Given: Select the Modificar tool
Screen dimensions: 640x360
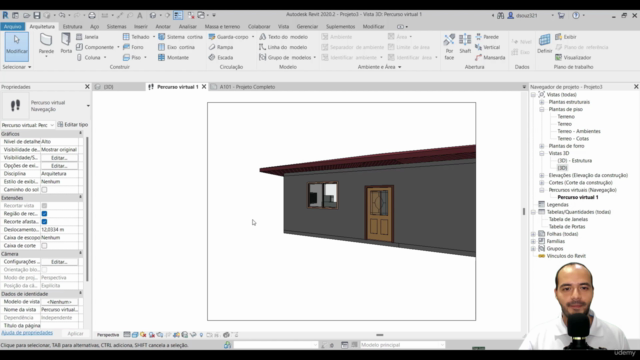Looking at the screenshot, I should tap(16, 47).
